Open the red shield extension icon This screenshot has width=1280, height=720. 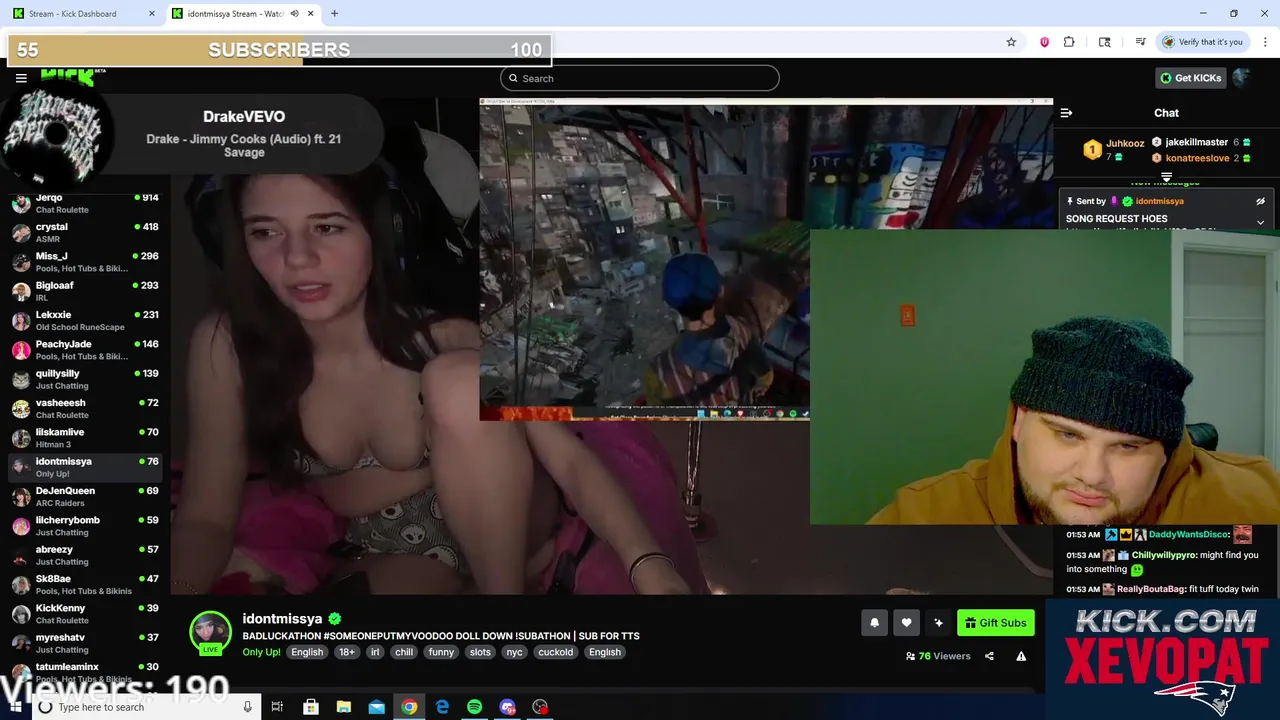pyautogui.click(x=1044, y=42)
